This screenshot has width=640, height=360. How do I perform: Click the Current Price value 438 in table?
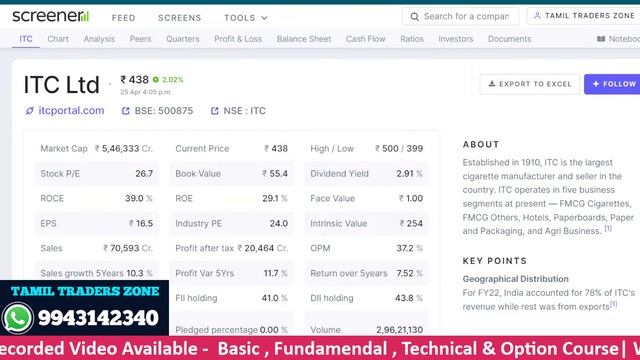click(276, 149)
